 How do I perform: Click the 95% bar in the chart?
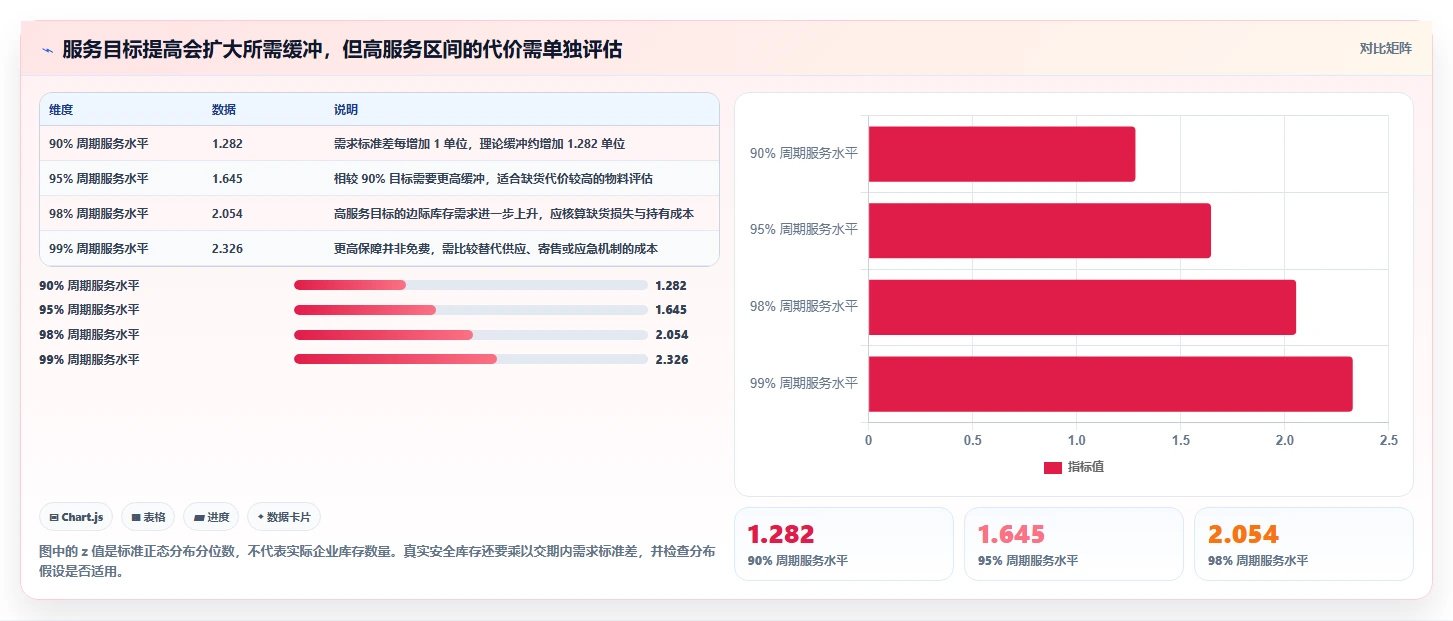click(x=1039, y=230)
